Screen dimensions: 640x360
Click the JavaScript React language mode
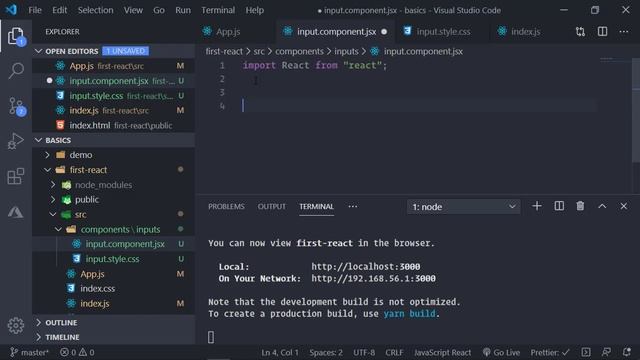442,352
